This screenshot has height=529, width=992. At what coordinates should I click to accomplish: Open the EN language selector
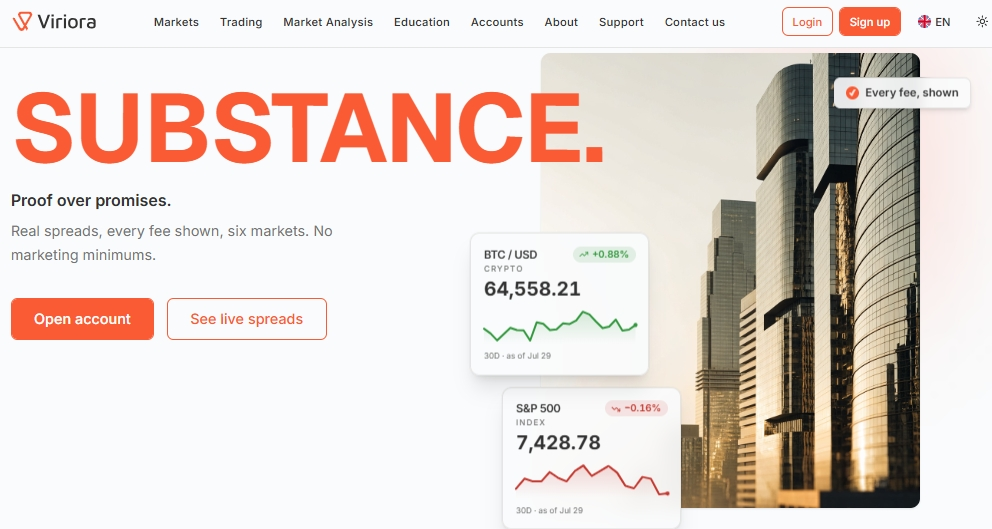[x=934, y=22]
